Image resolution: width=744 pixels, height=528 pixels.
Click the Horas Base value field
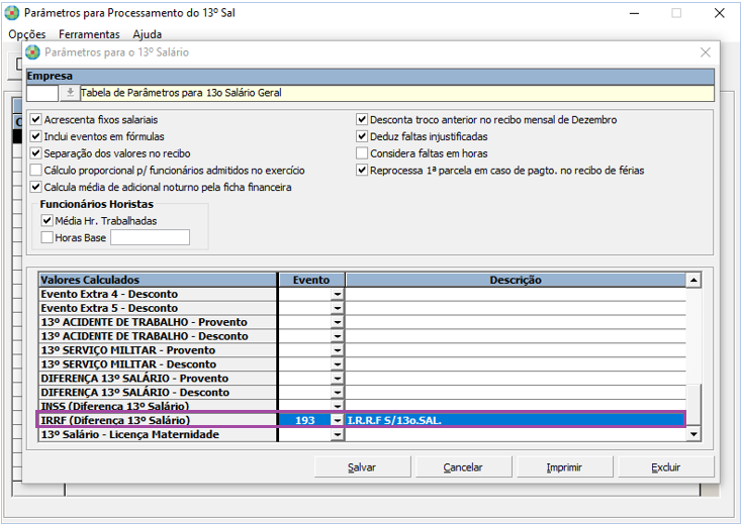[x=150, y=237]
